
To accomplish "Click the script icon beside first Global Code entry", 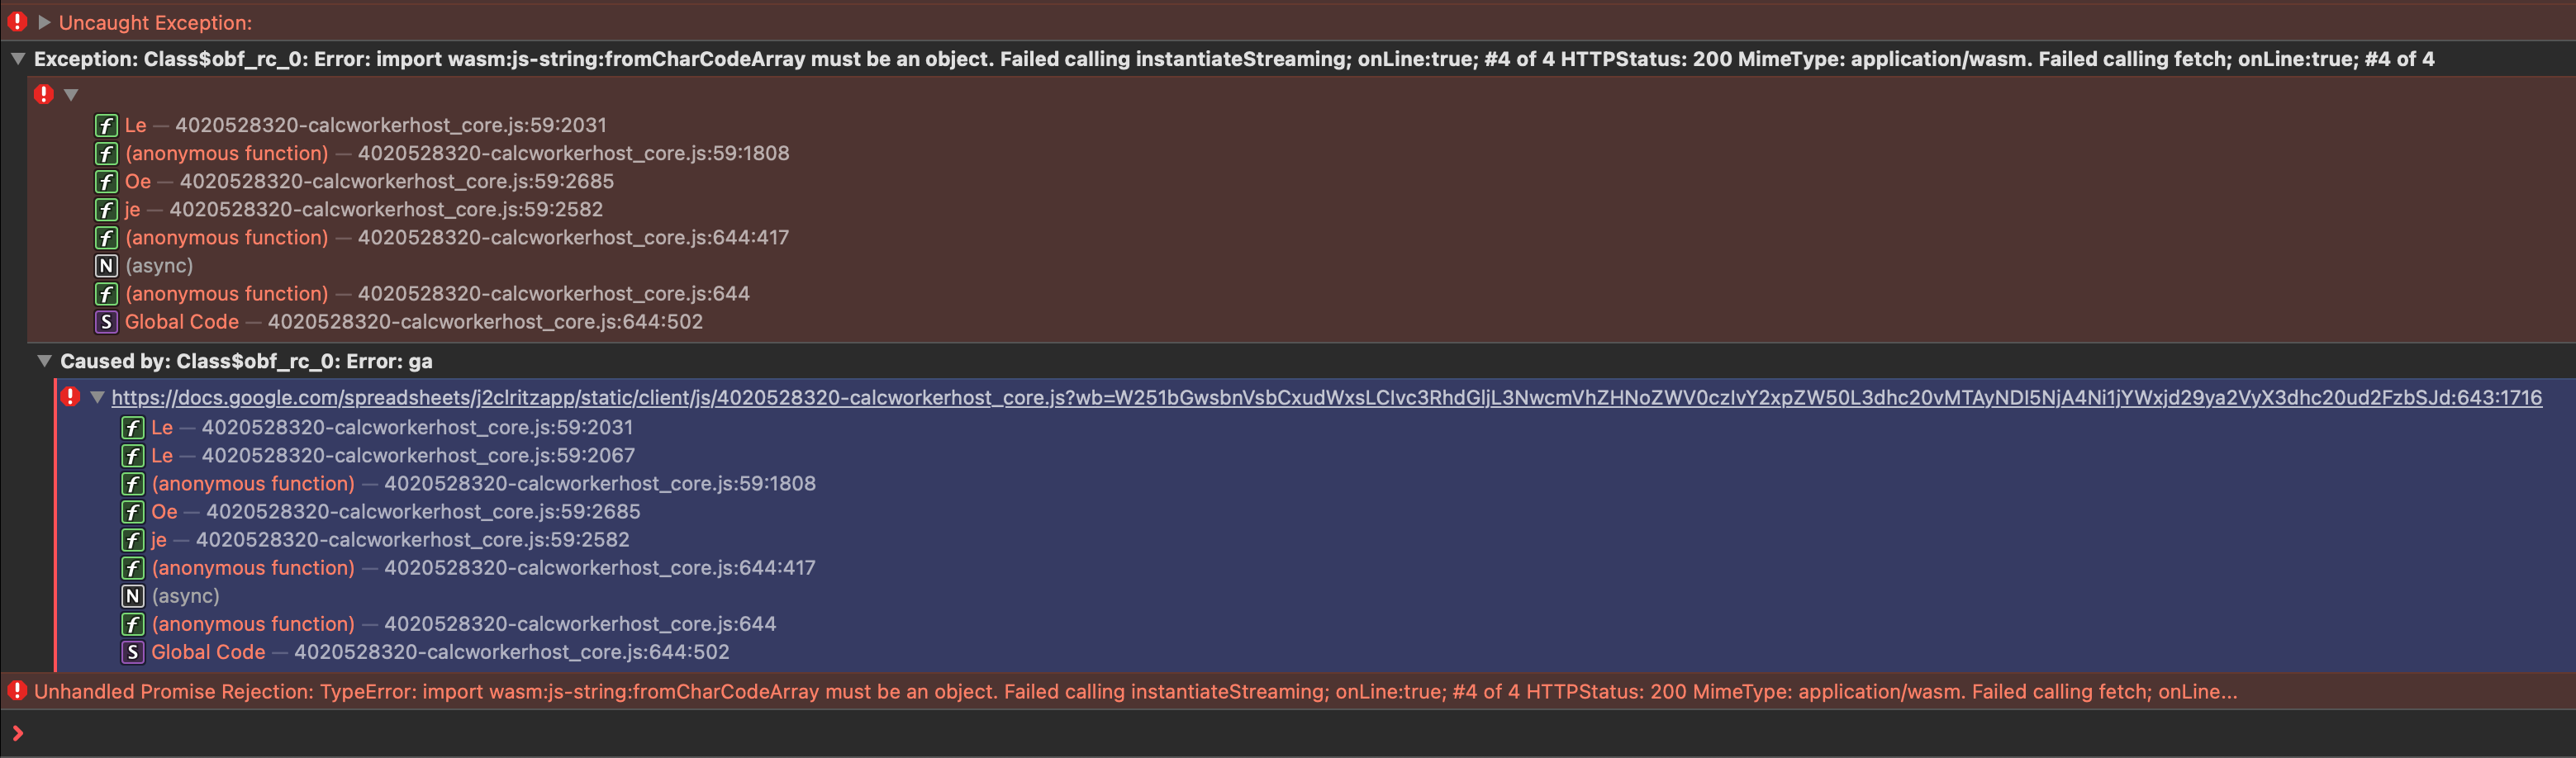I will (x=106, y=322).
